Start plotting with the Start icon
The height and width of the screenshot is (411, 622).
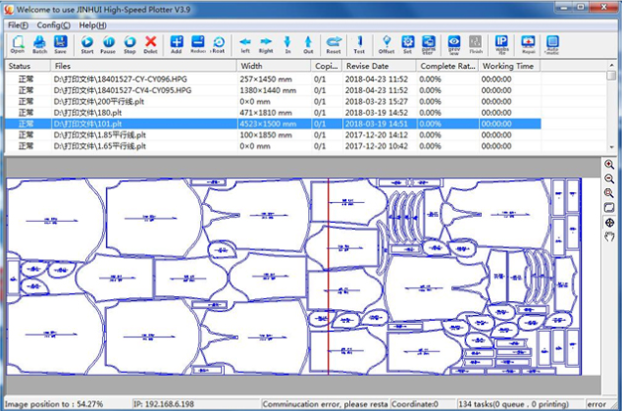pyautogui.click(x=87, y=44)
